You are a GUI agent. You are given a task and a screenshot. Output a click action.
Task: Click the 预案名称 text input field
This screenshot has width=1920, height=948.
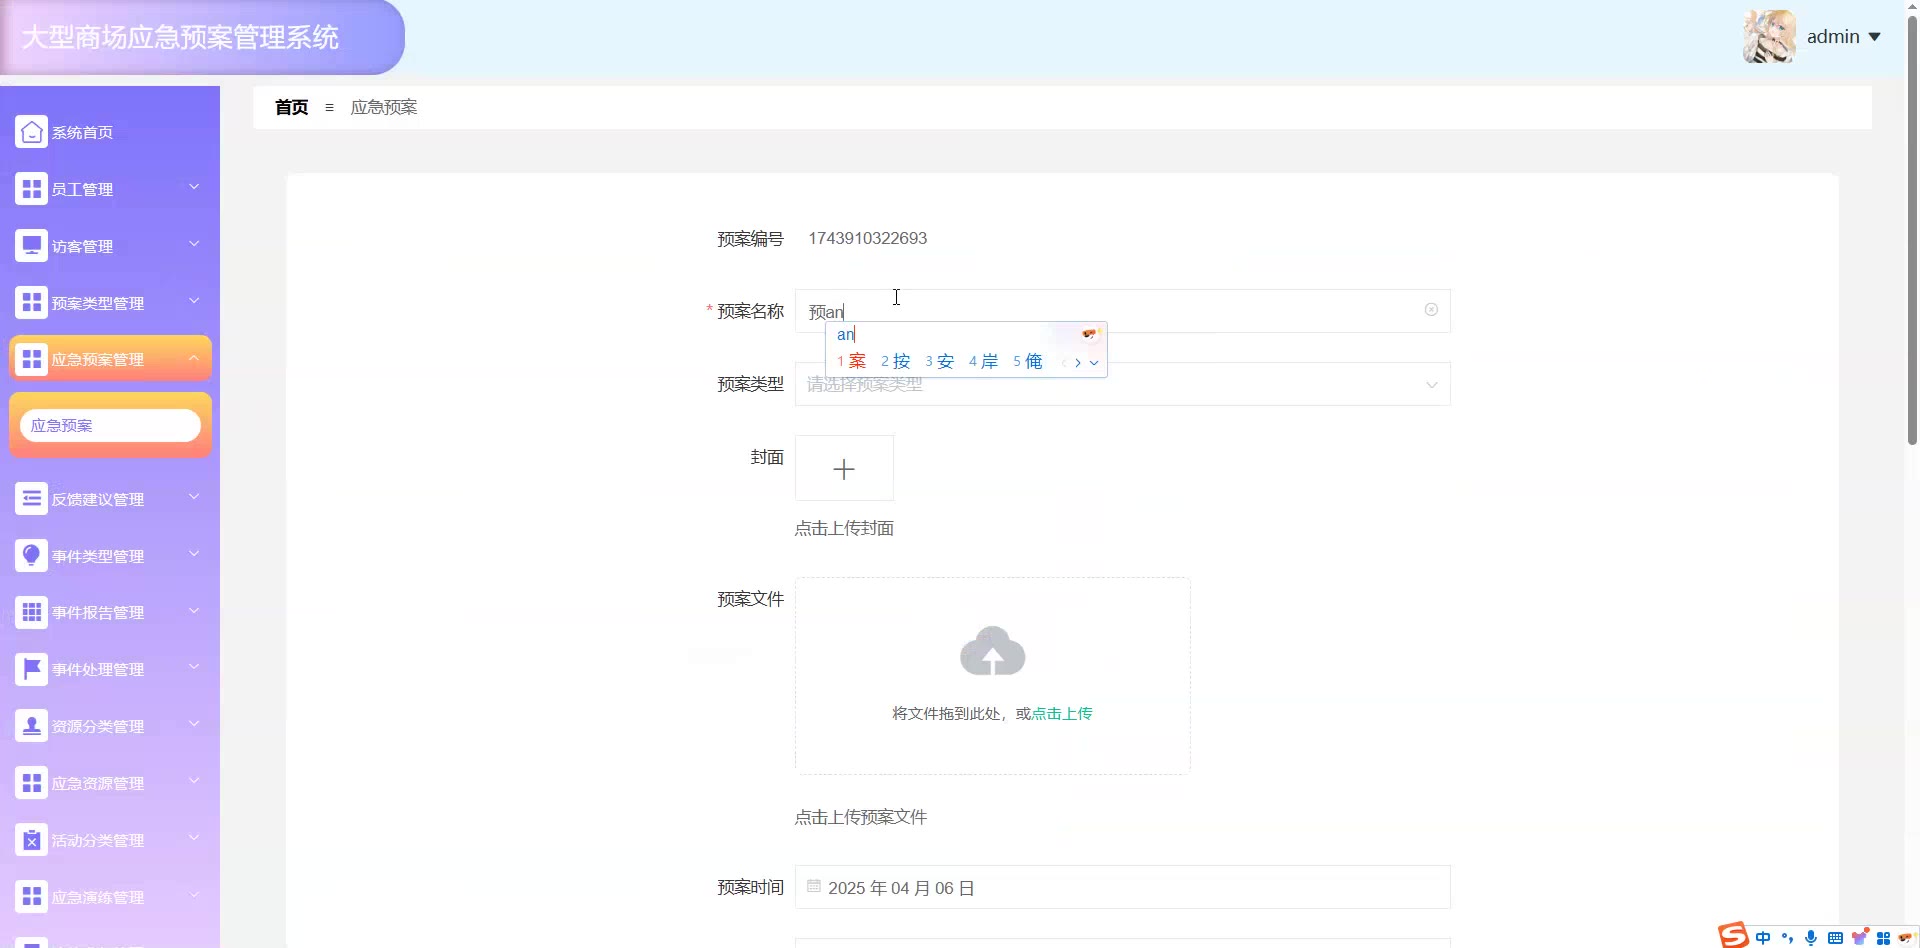1122,311
